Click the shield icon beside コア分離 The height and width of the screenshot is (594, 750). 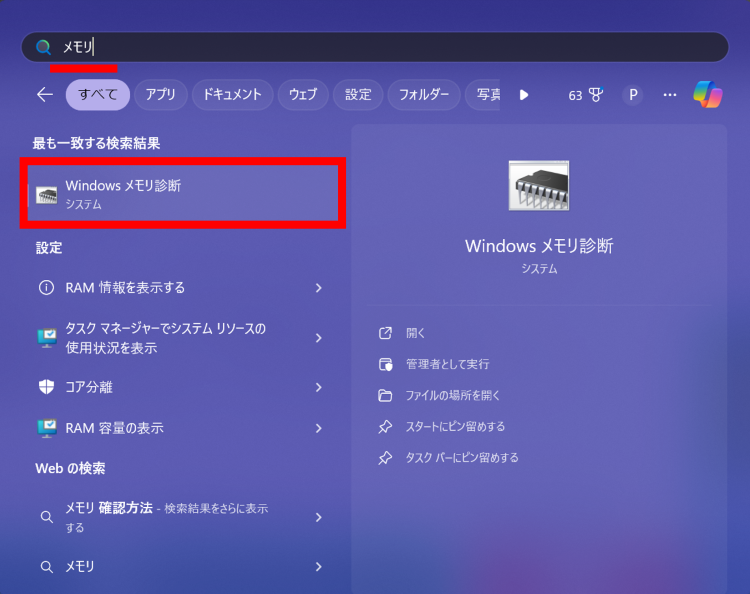[46, 387]
